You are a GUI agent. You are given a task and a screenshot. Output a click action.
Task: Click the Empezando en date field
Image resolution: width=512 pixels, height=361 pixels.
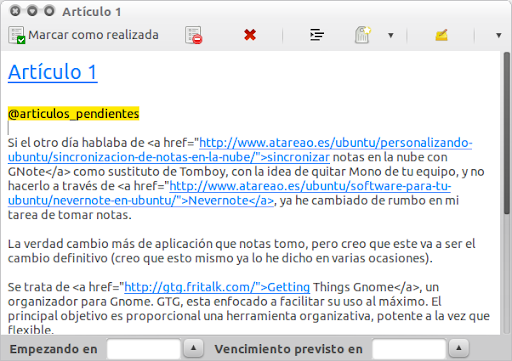pos(144,349)
